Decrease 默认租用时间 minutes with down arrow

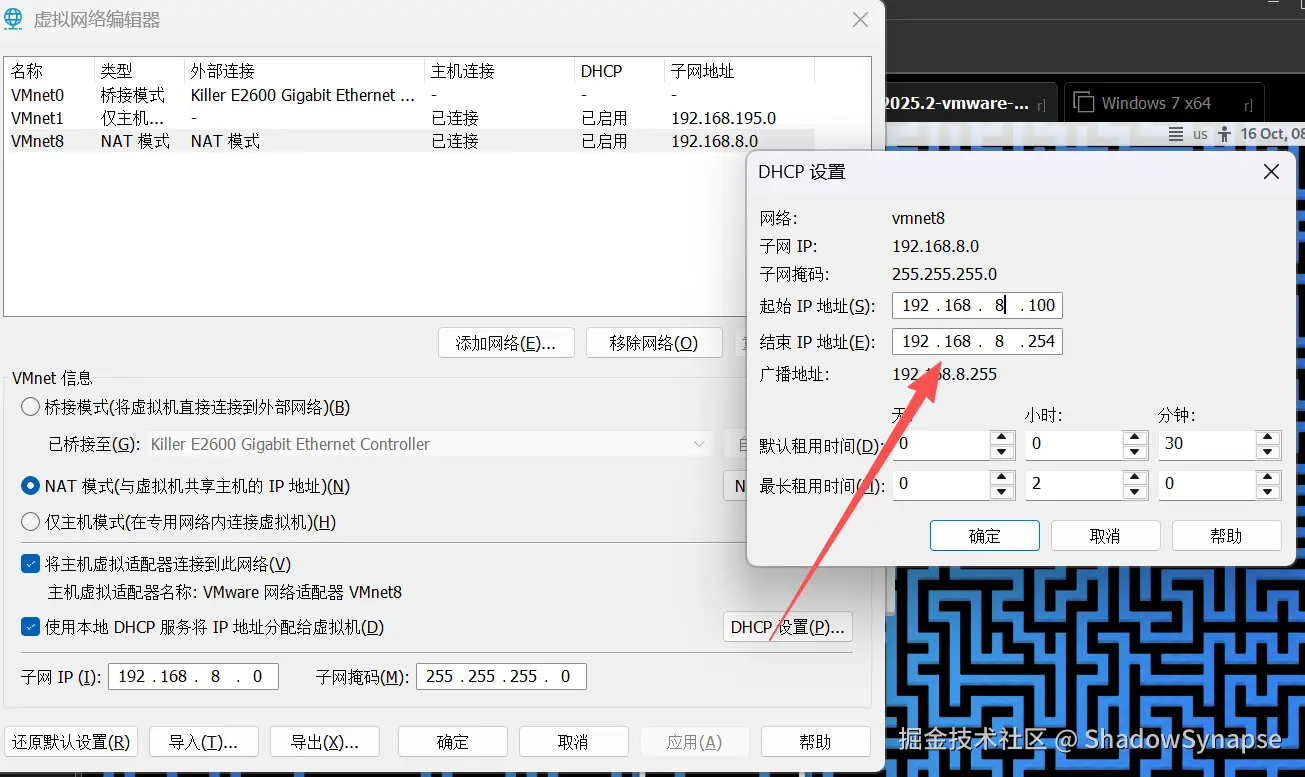click(1269, 452)
